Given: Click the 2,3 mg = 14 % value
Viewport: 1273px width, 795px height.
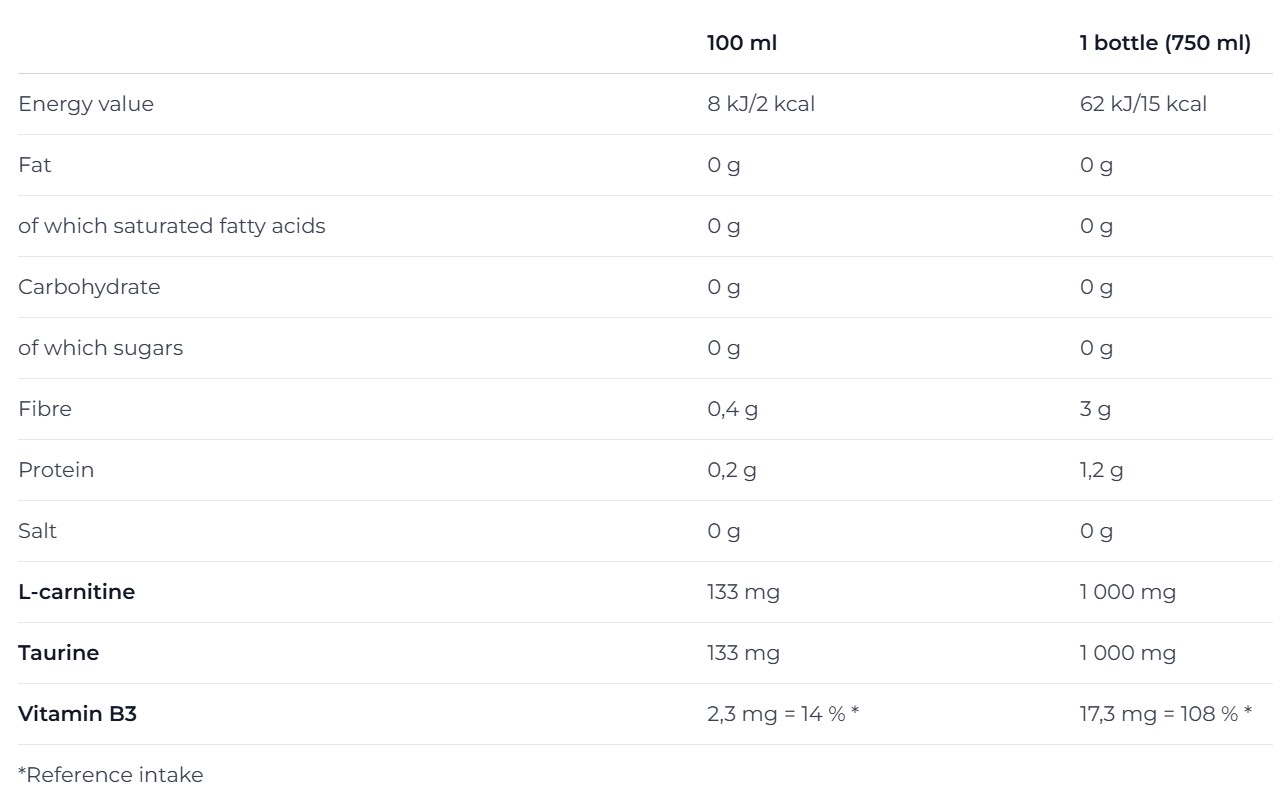Looking at the screenshot, I should pyautogui.click(x=784, y=714).
